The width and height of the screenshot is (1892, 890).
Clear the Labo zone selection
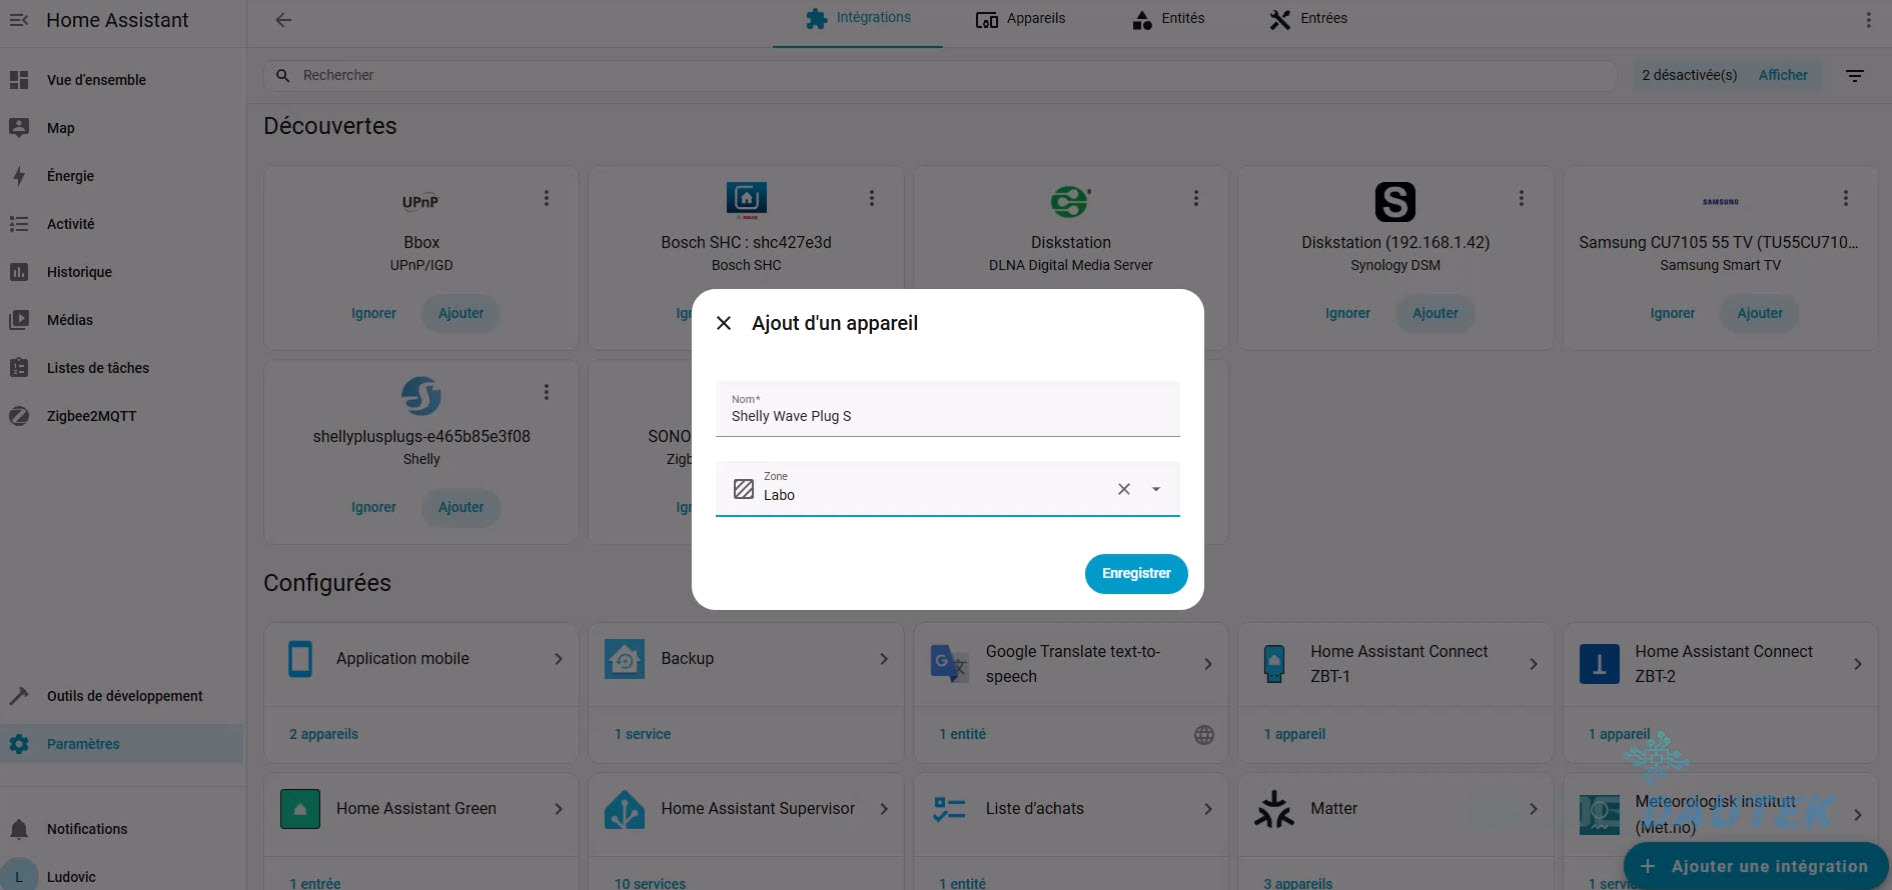[1124, 489]
